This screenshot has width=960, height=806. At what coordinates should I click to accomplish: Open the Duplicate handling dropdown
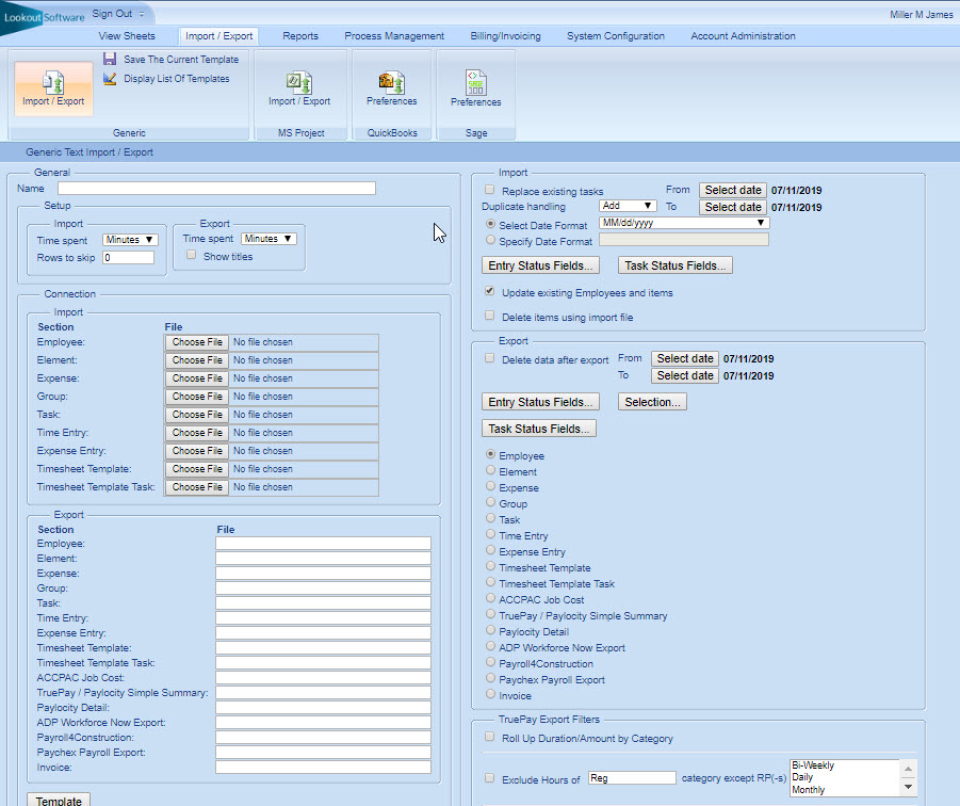click(629, 206)
